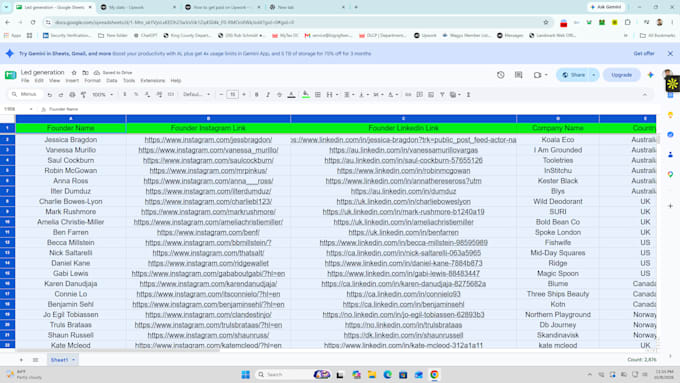Decrease decimal places
Viewport: 680px width, 383px height.
pyautogui.click(x=147, y=95)
